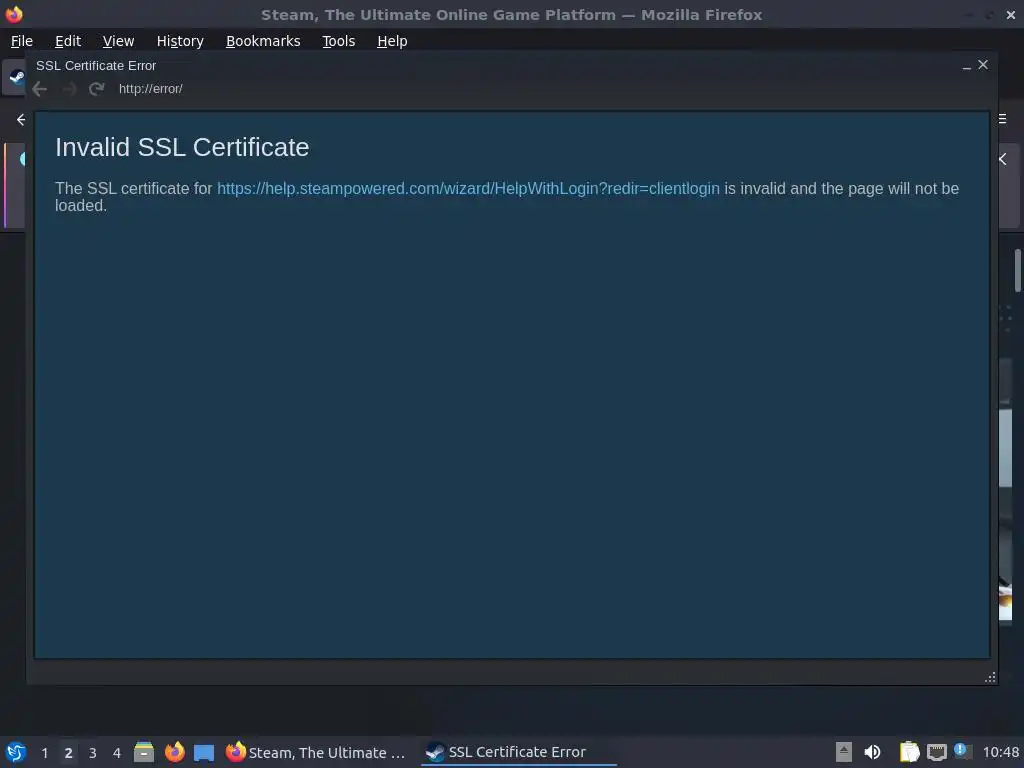The width and height of the screenshot is (1024, 768).
Task: Click the resize grip of SSL error window
Action: pyautogui.click(x=990, y=677)
